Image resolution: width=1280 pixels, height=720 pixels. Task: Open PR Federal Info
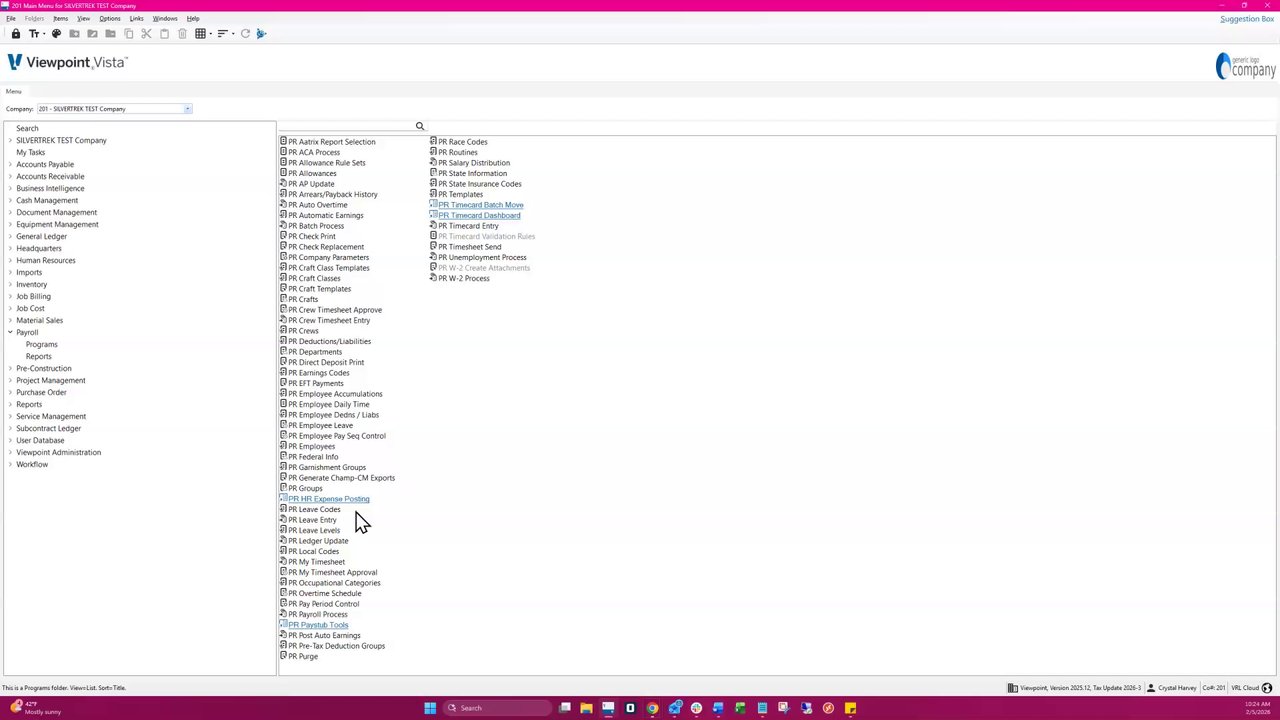click(313, 457)
